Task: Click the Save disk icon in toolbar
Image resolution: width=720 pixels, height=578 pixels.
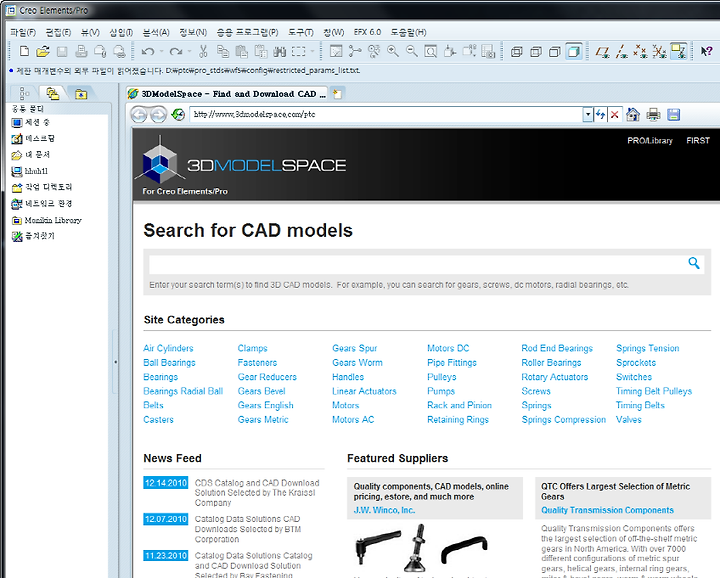Action: 62,51
